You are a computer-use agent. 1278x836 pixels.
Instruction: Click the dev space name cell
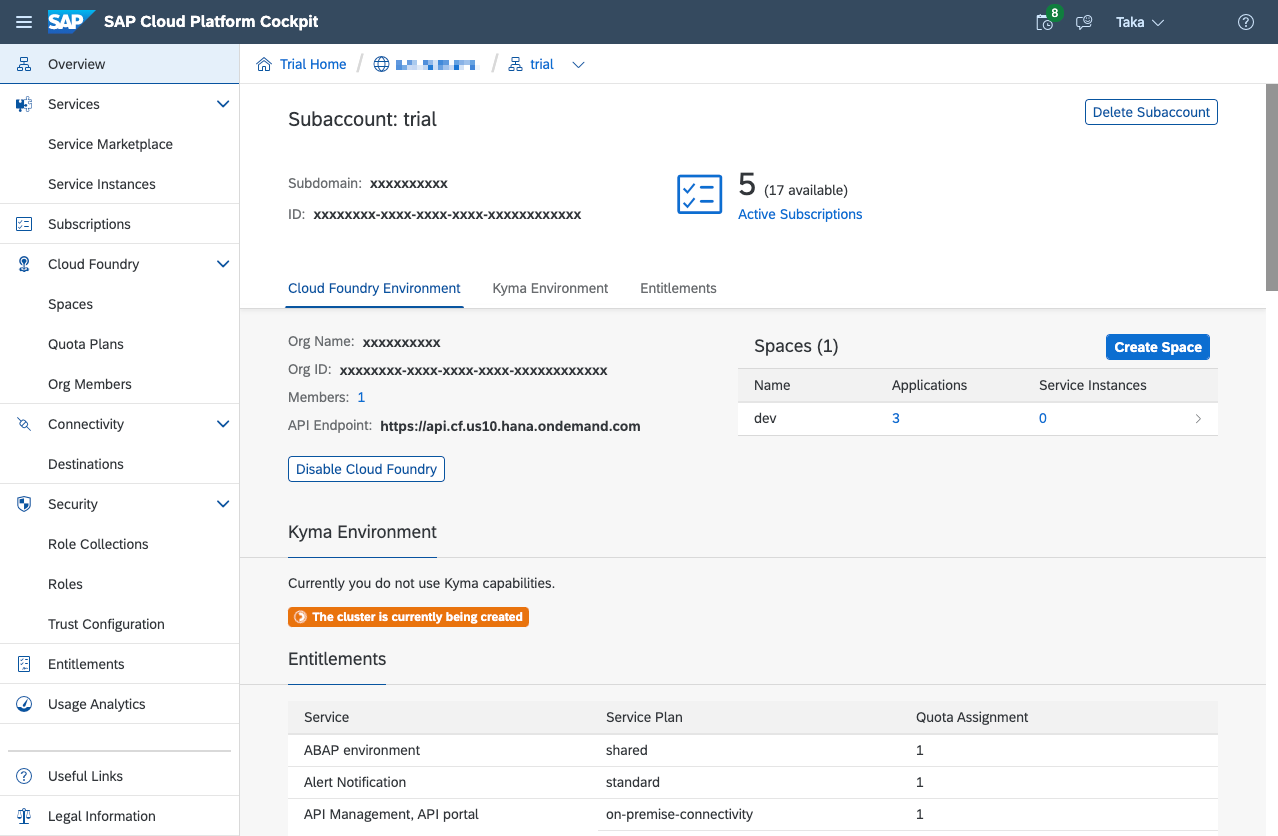(x=765, y=419)
